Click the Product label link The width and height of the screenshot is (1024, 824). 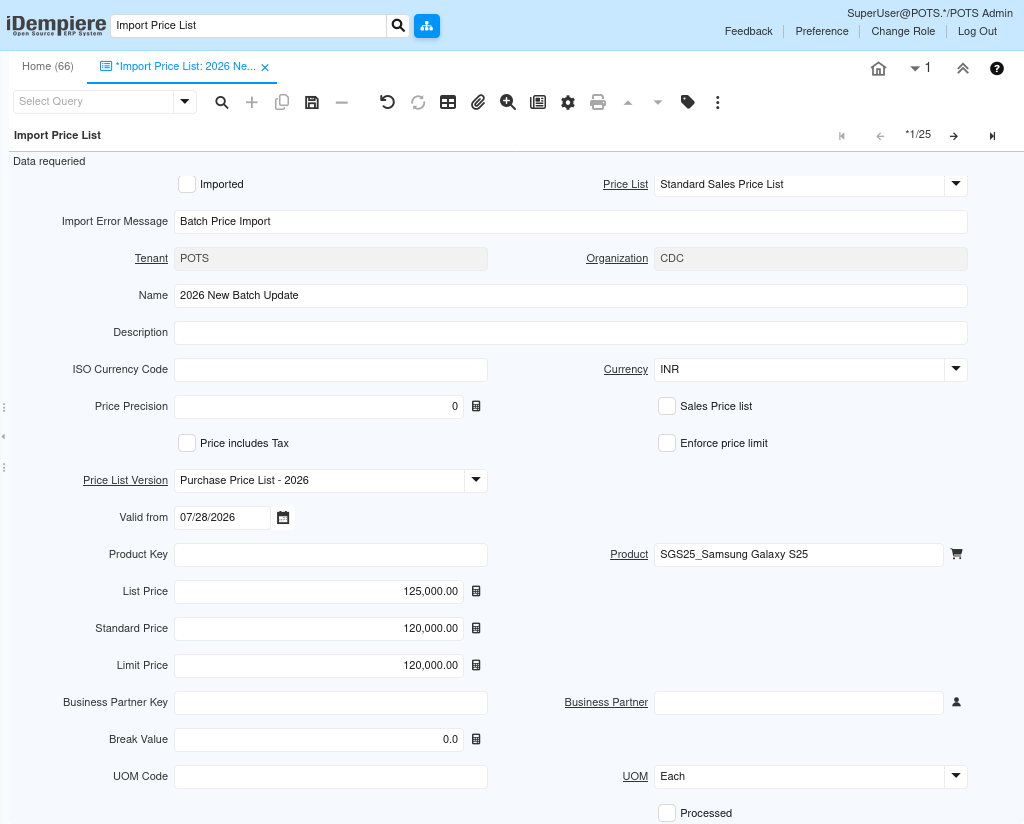pos(629,554)
